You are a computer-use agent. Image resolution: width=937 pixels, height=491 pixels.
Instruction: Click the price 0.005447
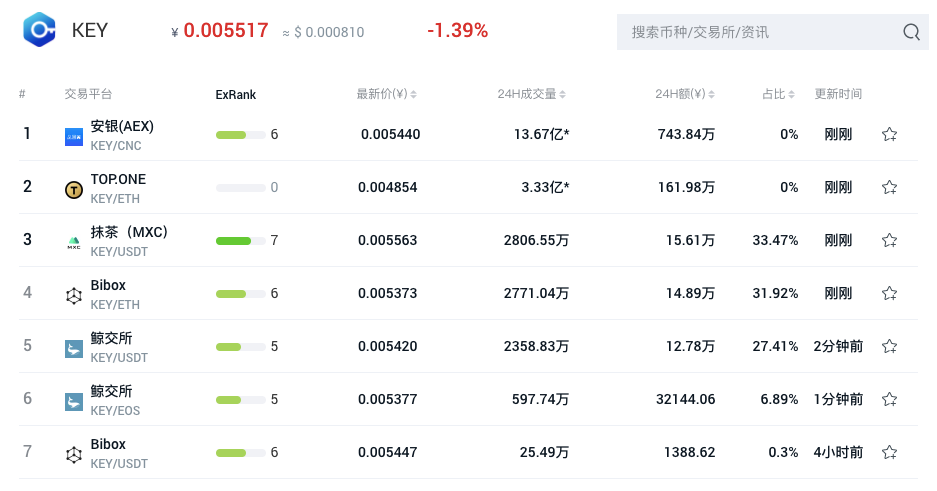(x=387, y=452)
